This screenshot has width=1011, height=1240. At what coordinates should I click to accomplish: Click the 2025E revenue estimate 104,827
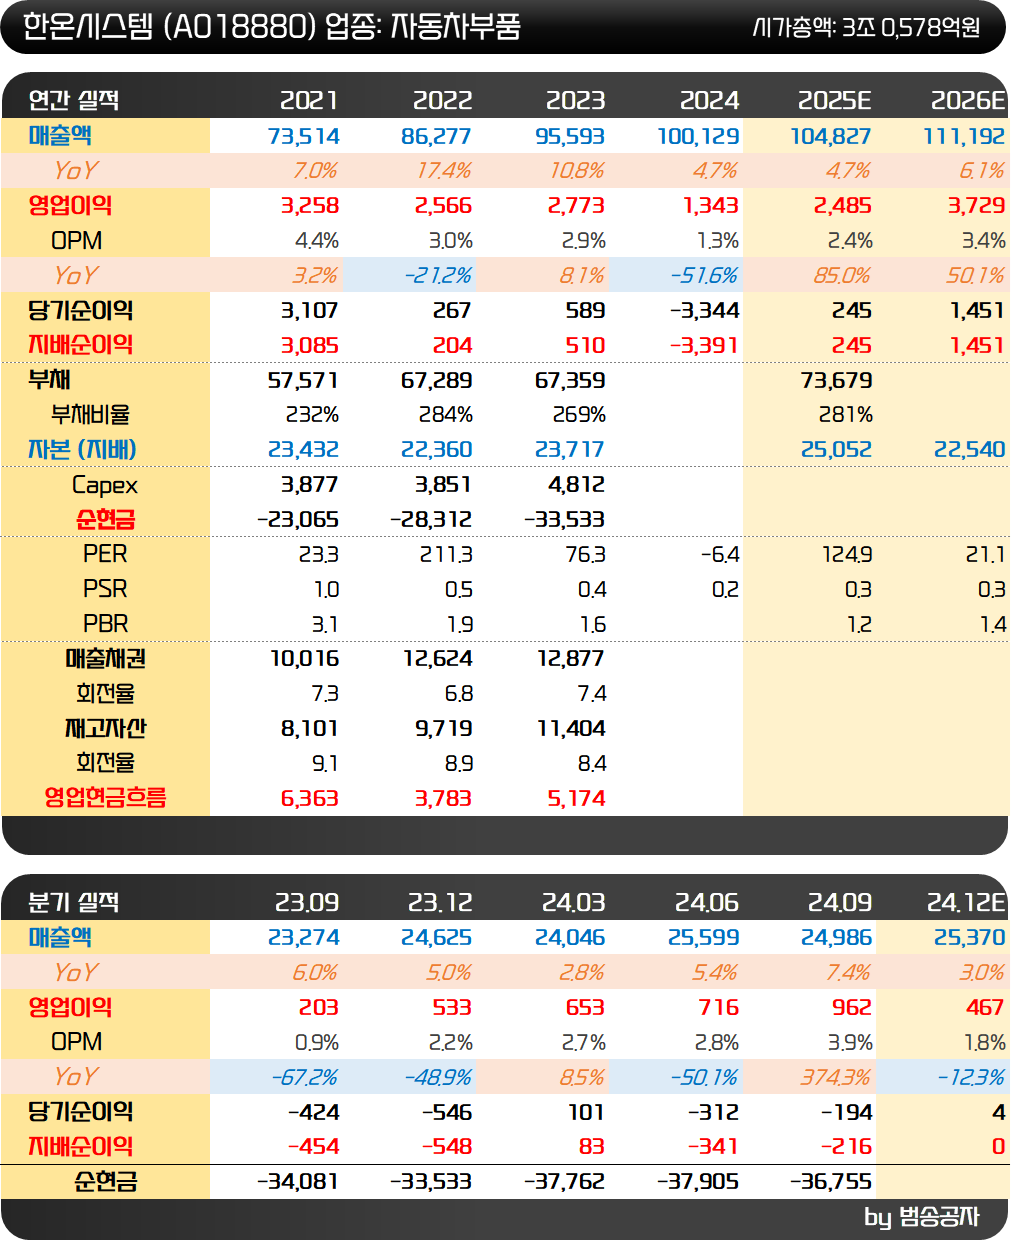pyautogui.click(x=831, y=136)
